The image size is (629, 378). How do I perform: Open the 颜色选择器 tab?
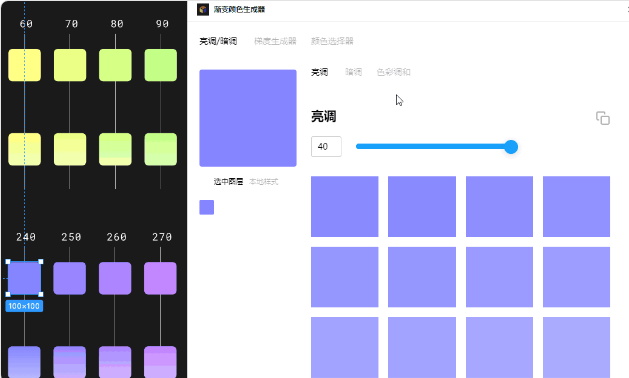tap(332, 41)
